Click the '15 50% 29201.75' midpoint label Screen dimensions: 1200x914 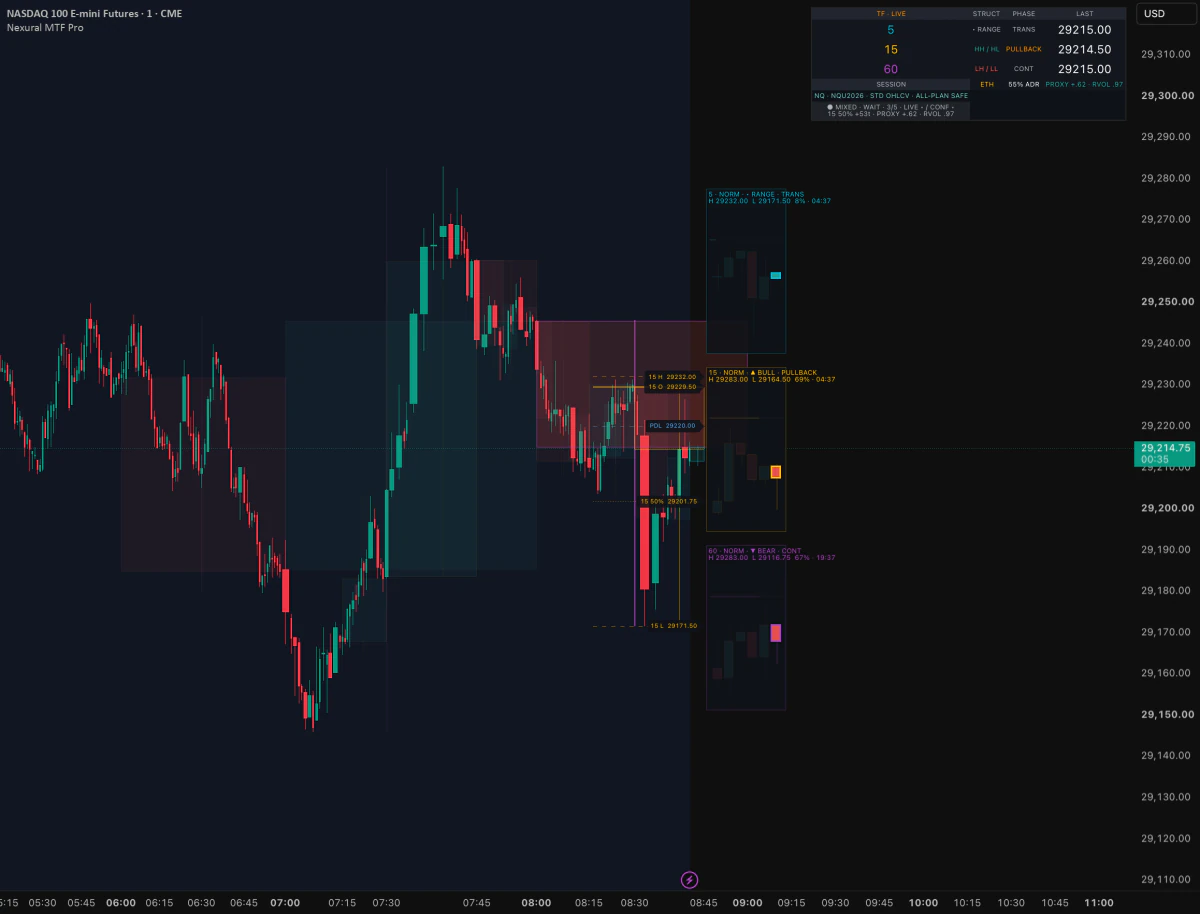coord(669,501)
